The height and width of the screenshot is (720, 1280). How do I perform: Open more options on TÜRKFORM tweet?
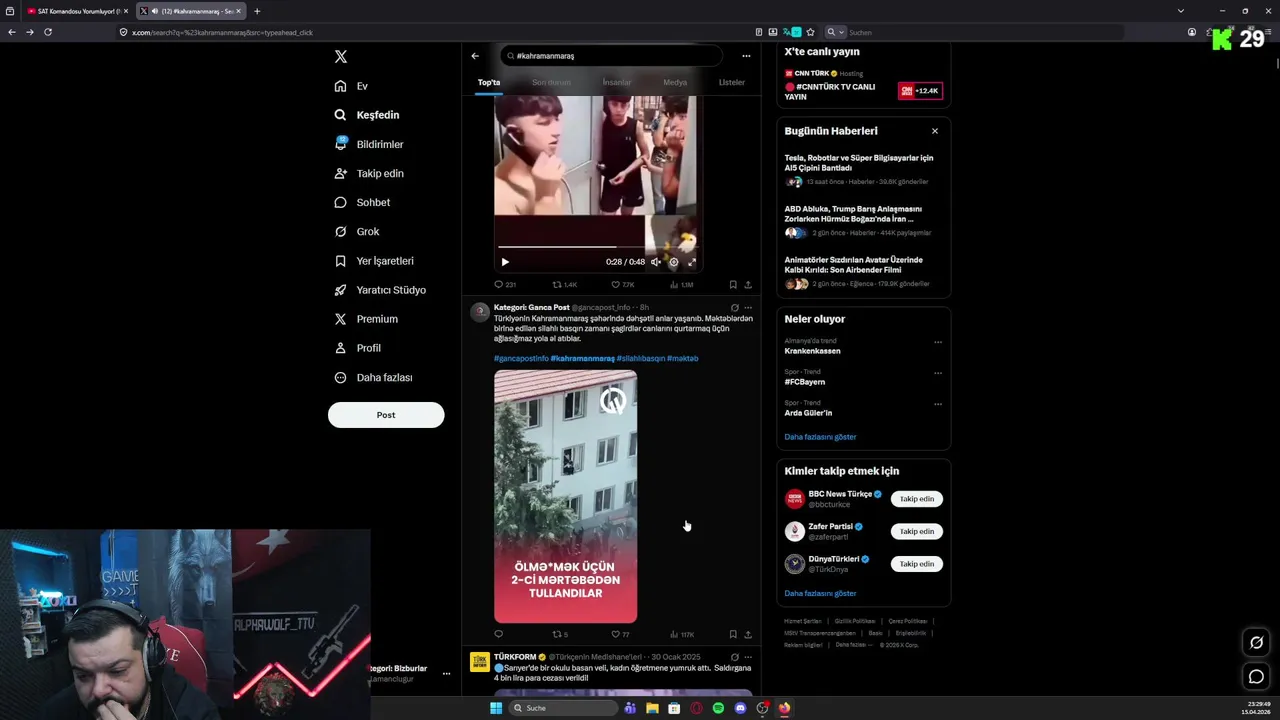tap(748, 657)
